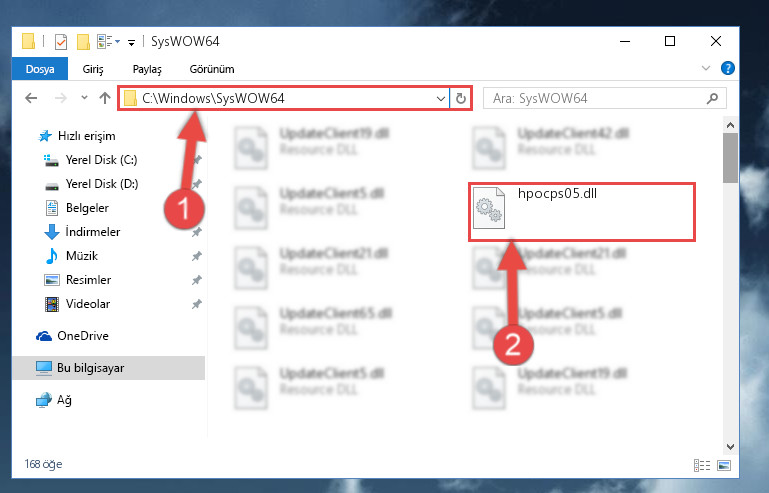Switch to large thumbnails view icon in status bar
The height and width of the screenshot is (493, 769).
point(724,465)
